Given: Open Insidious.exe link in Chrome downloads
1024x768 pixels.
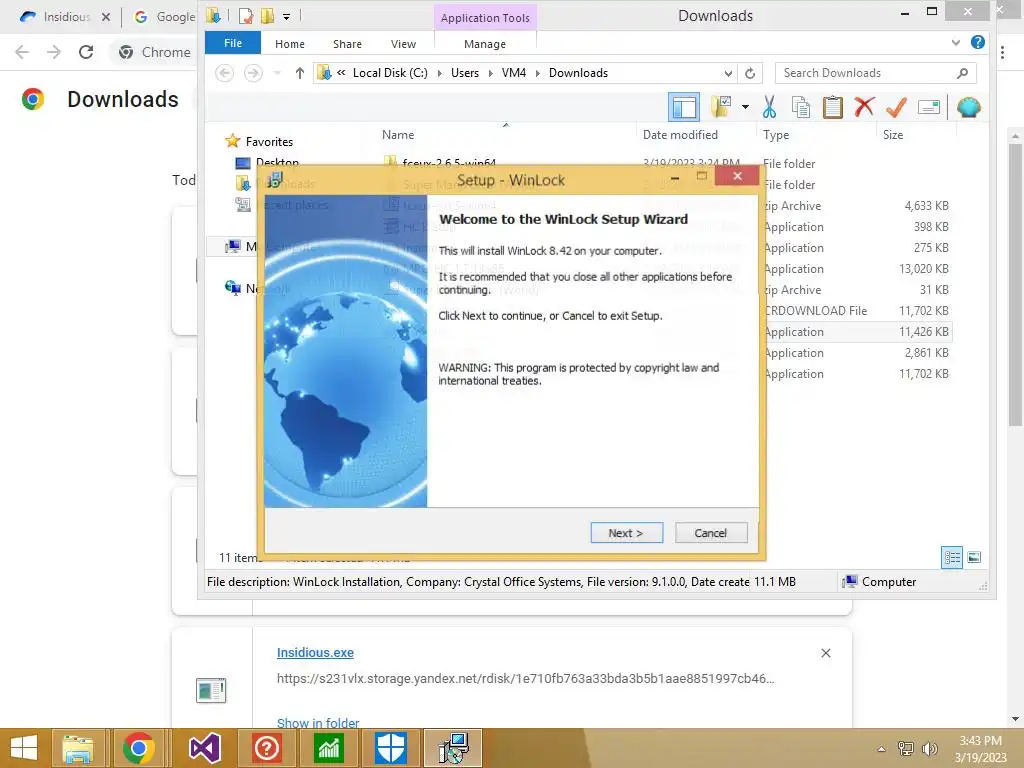Looking at the screenshot, I should pyautogui.click(x=315, y=652).
